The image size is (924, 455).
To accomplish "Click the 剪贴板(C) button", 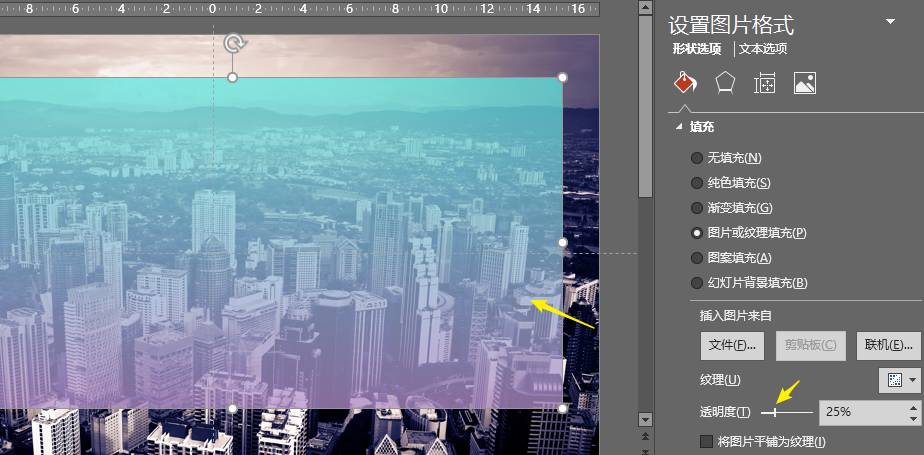I will click(x=810, y=345).
